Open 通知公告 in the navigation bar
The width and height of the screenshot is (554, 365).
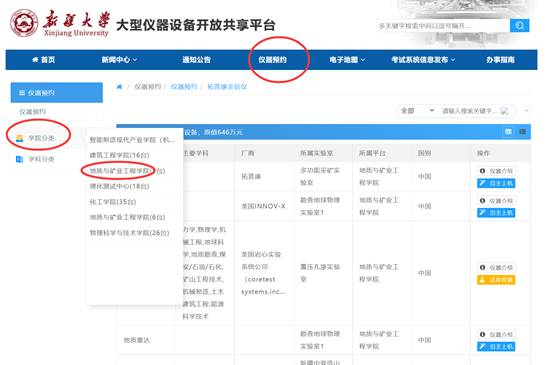196,60
